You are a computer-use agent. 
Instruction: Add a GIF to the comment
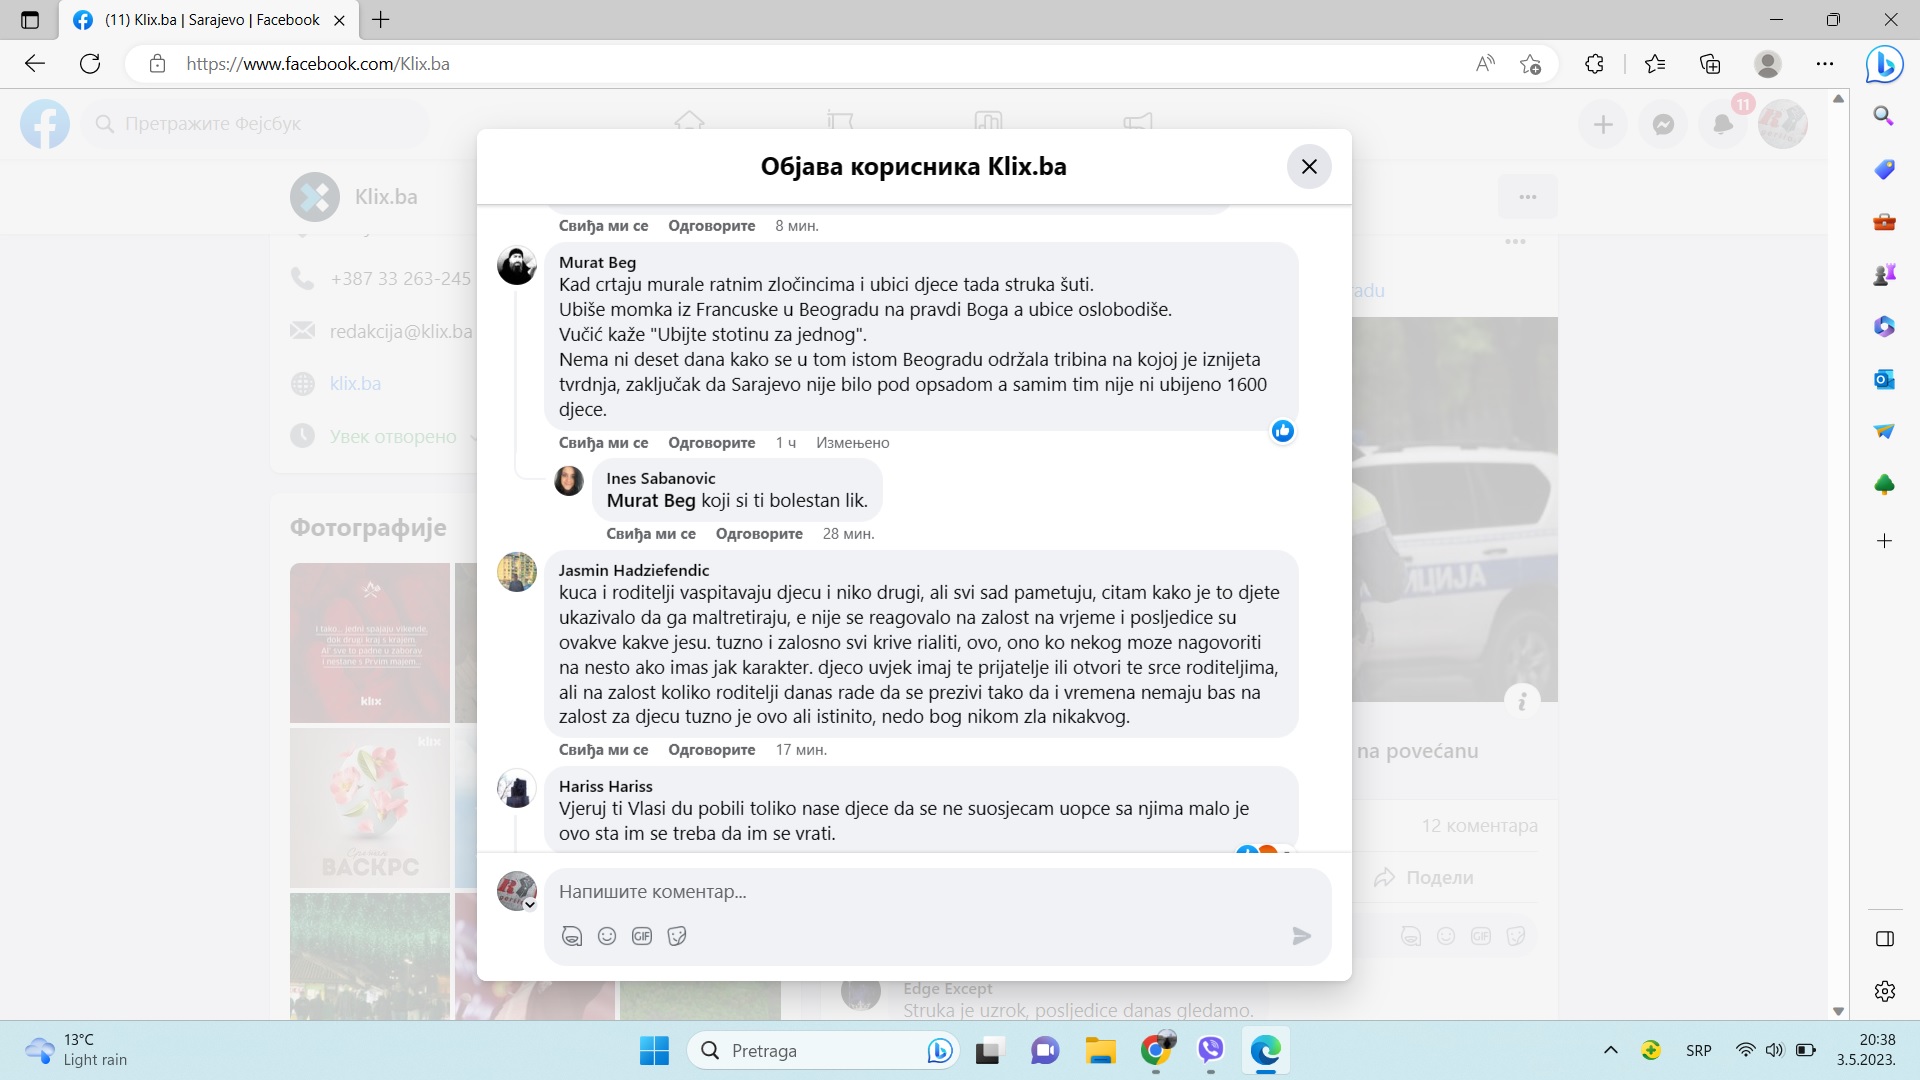tap(642, 936)
